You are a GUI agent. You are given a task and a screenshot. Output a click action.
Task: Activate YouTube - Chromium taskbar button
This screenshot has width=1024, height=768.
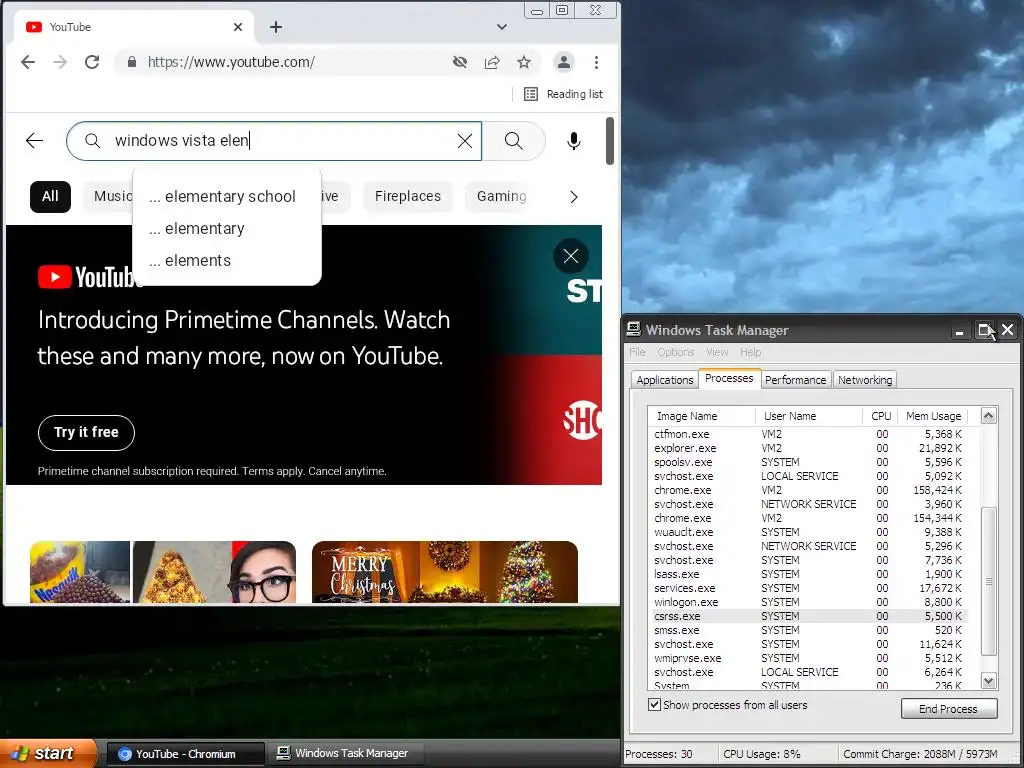185,754
